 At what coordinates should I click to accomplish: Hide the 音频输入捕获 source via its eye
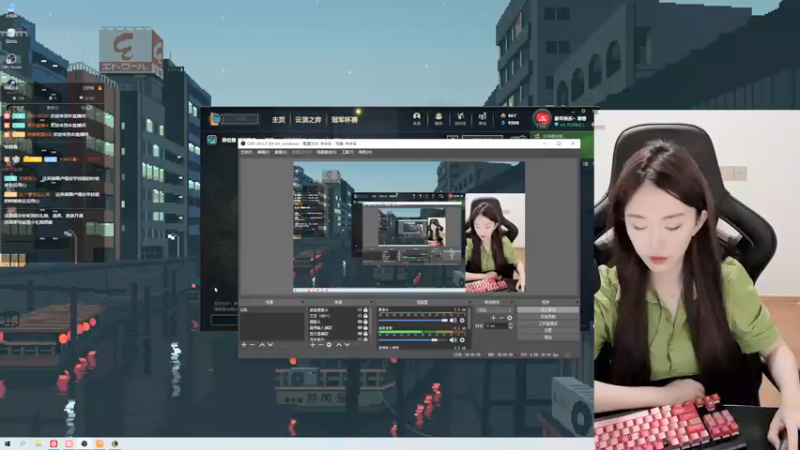pos(360,328)
